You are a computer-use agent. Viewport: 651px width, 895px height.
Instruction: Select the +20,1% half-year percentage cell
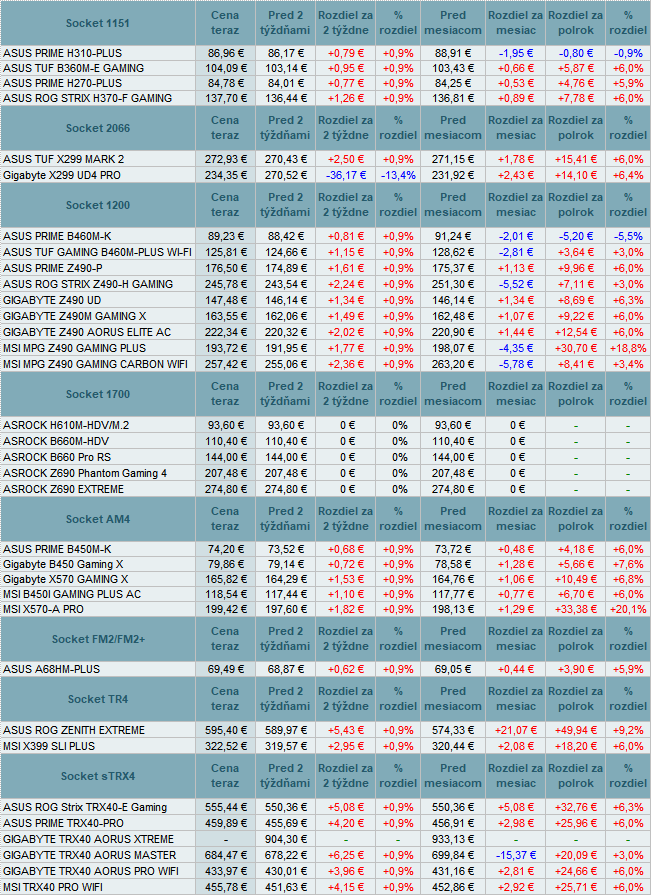tap(628, 609)
